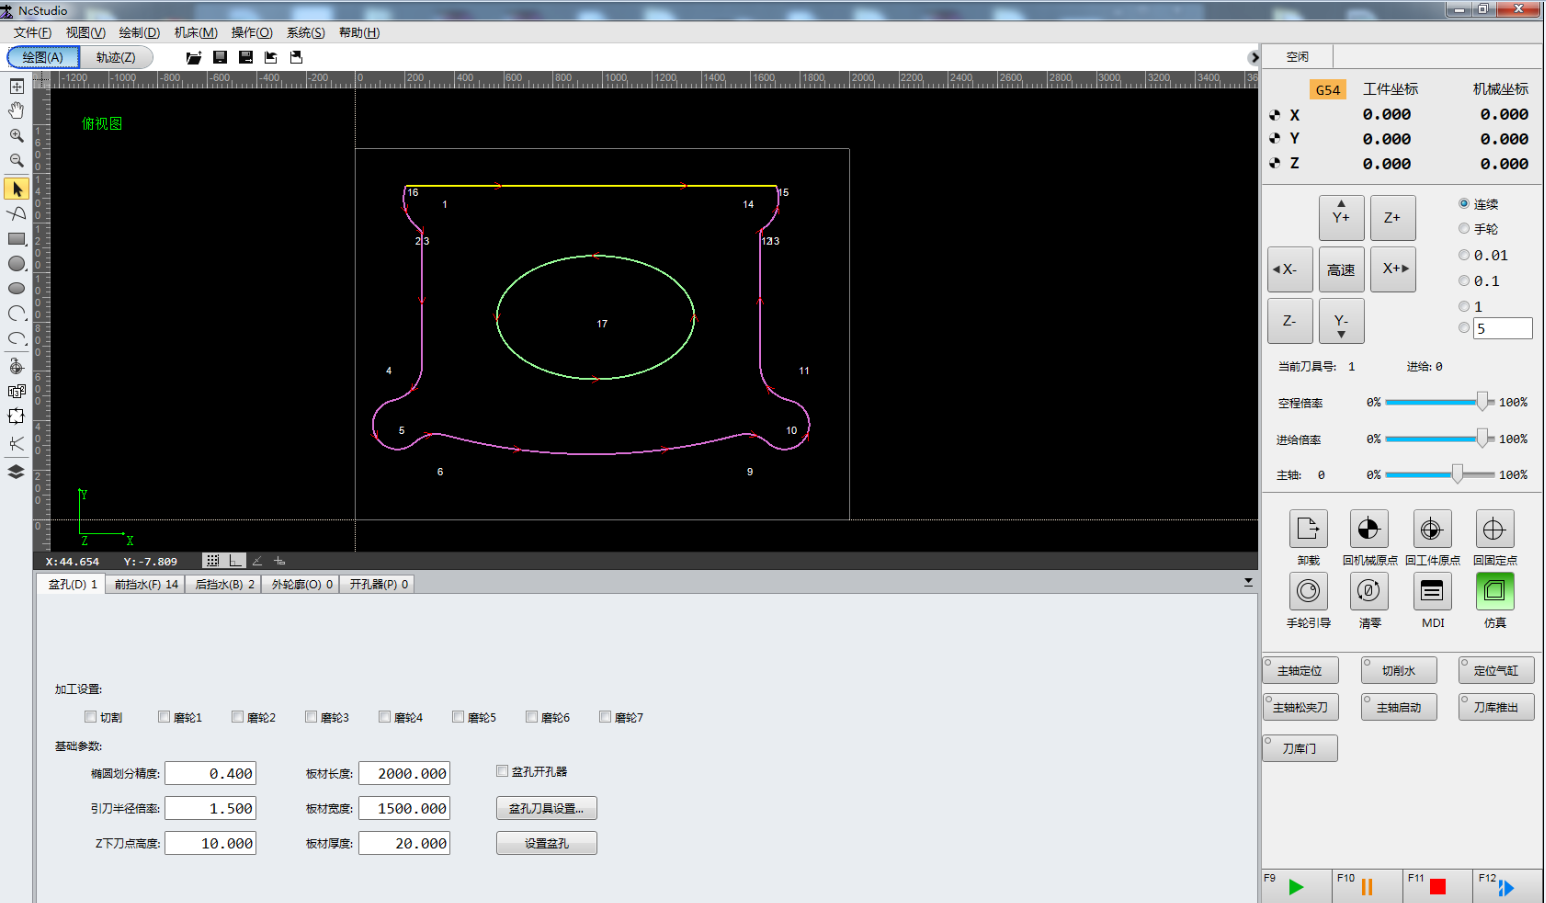Screen dimensions: 1546x903
Task: Collapse the right panel with arrow button
Action: [1254, 58]
